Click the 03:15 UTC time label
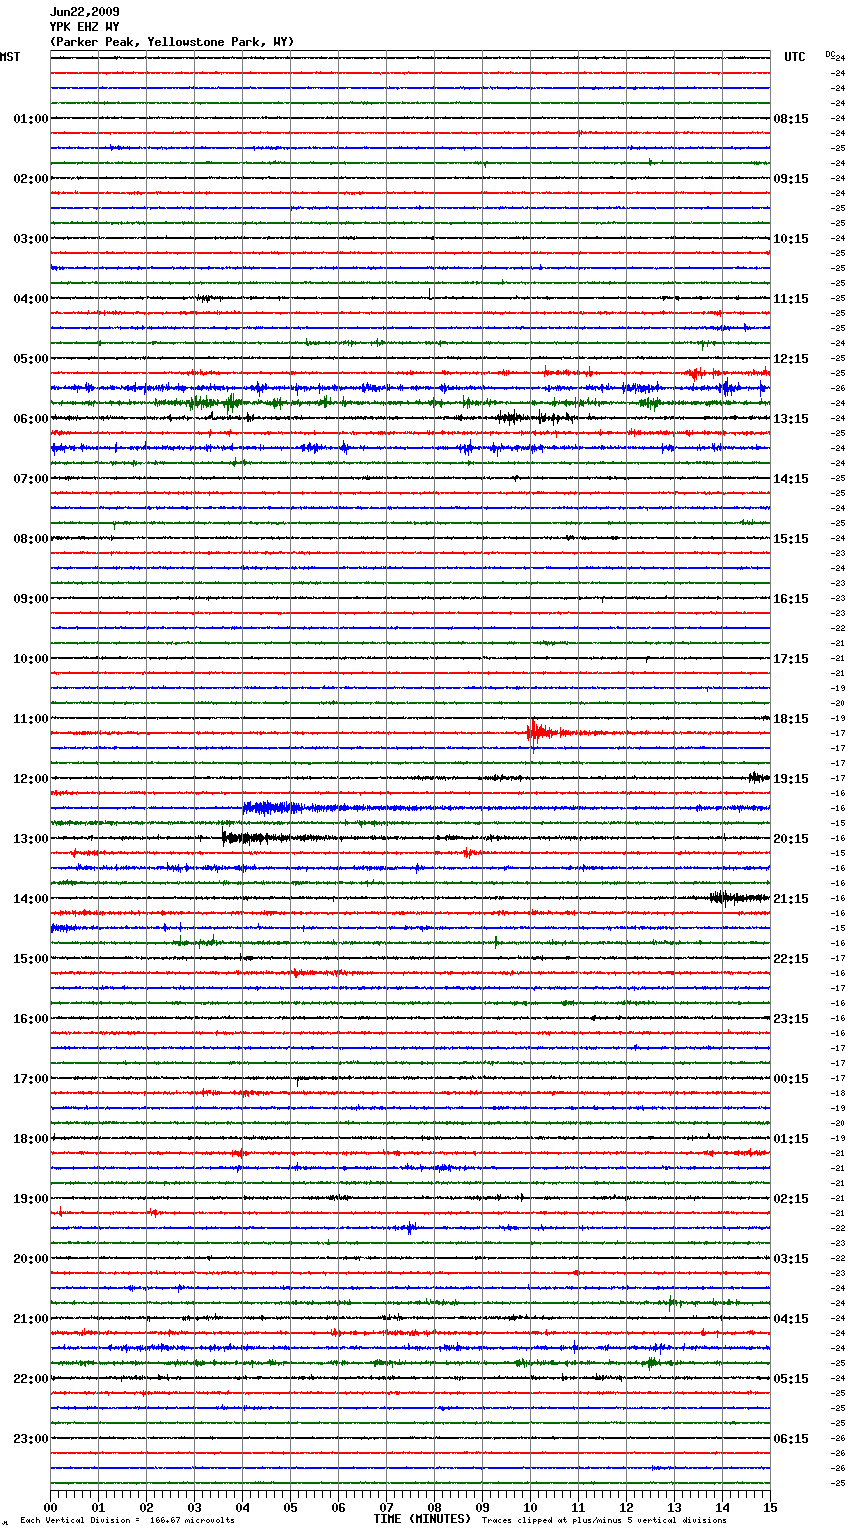The image size is (850, 1534). 791,1259
